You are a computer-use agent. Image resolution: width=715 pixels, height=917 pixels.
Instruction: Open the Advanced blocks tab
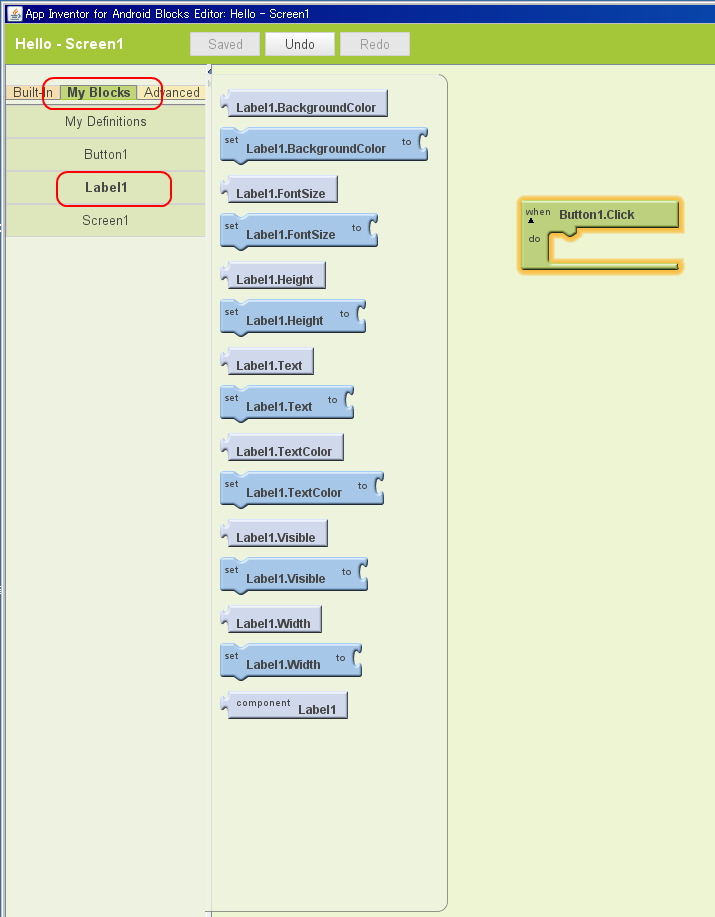(172, 92)
